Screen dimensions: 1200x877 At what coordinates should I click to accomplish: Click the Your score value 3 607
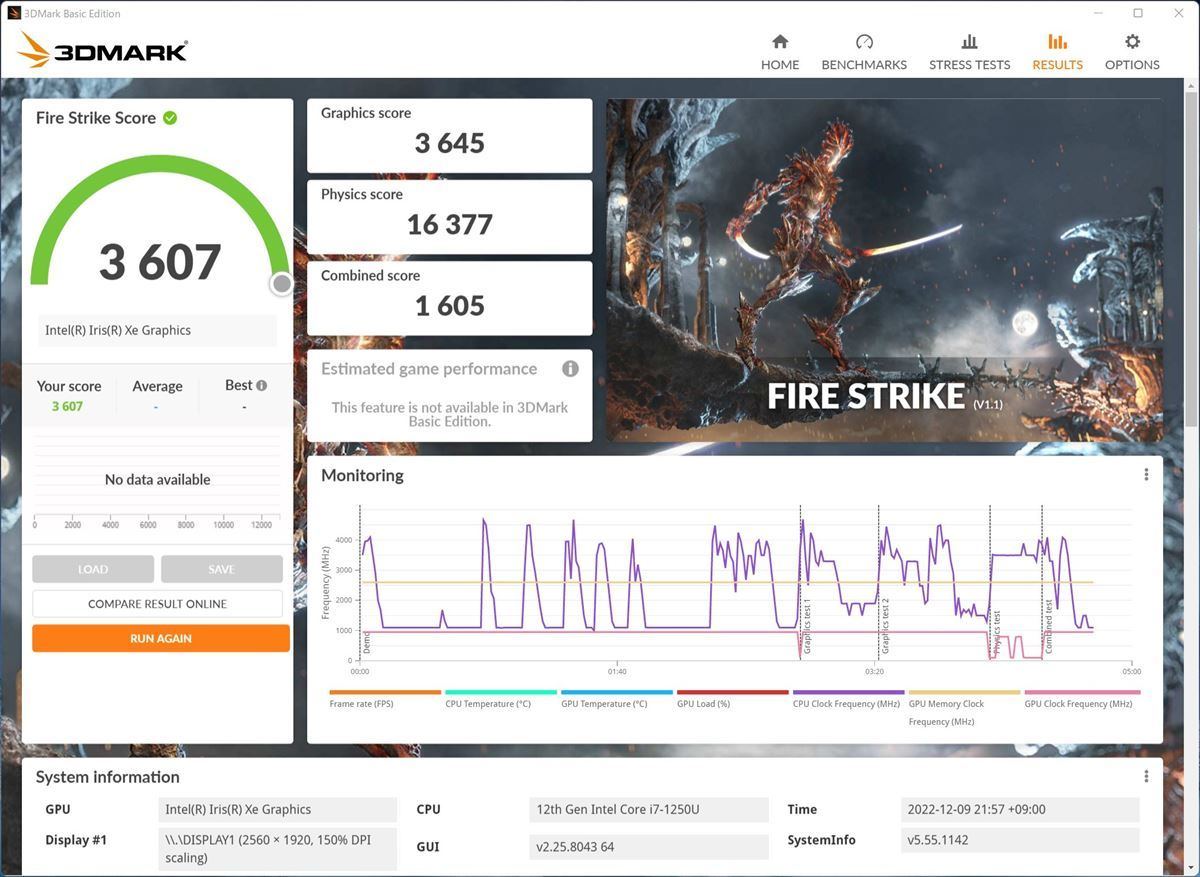[x=67, y=406]
